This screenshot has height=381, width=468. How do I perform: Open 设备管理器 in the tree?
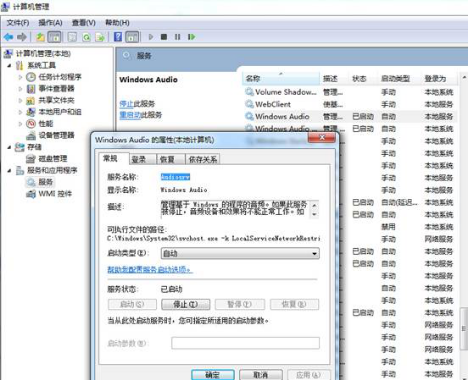click(56, 135)
